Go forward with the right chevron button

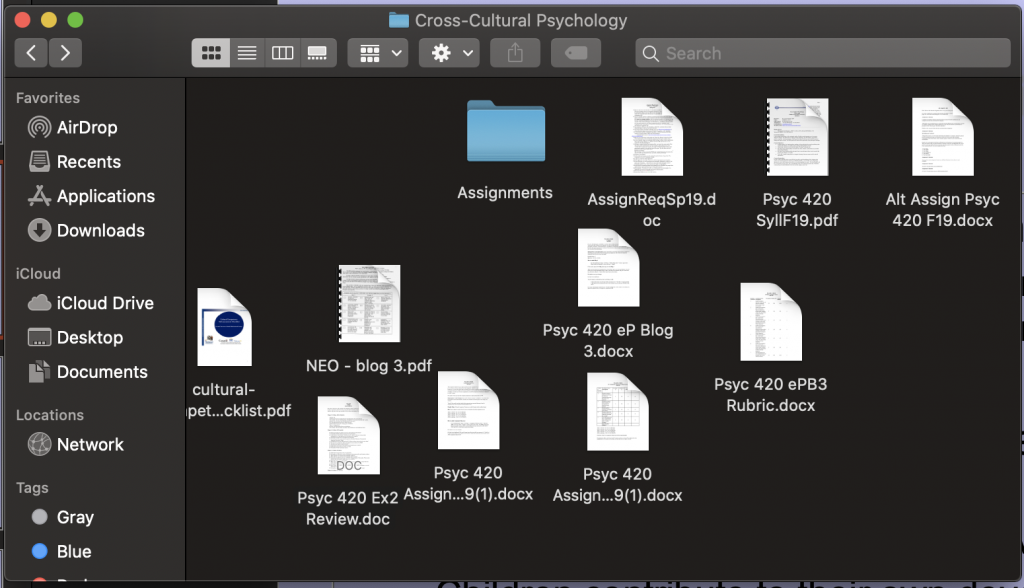[x=65, y=53]
